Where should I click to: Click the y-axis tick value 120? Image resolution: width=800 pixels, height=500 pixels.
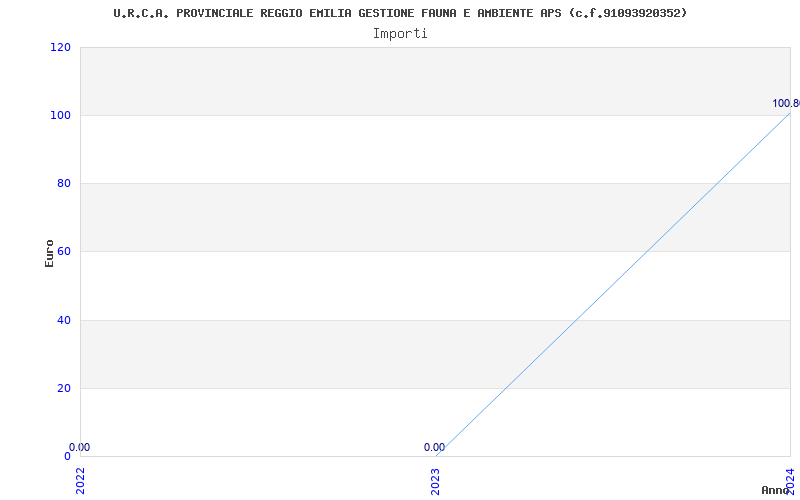(x=60, y=47)
